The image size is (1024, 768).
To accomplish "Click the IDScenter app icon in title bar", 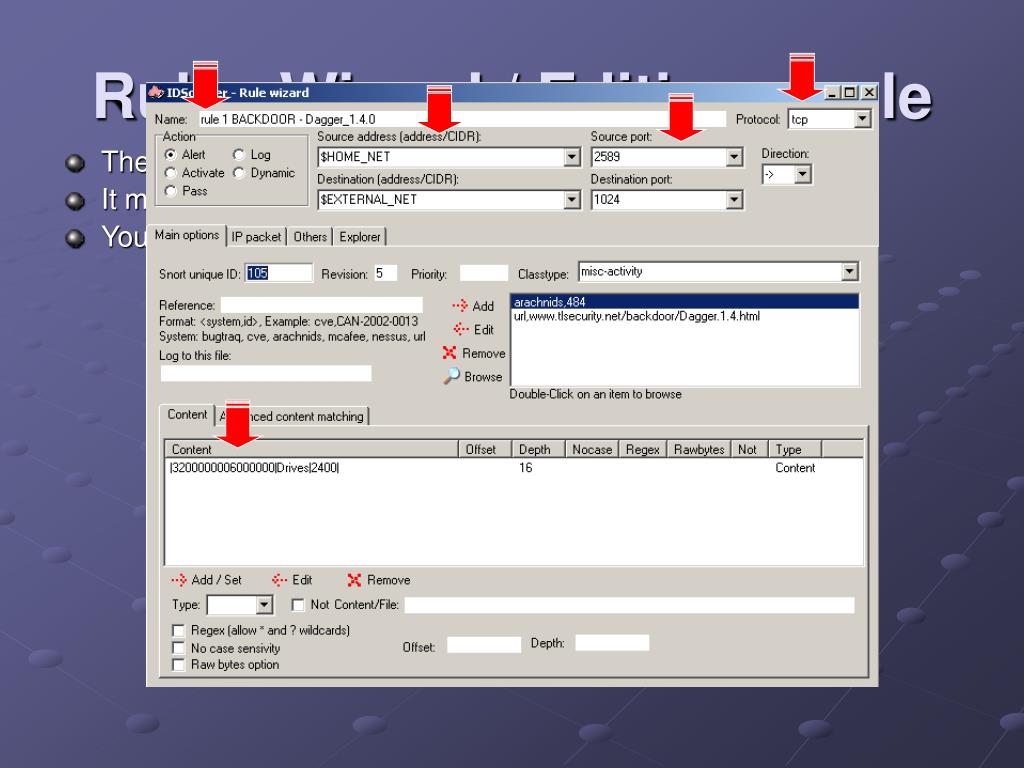I will pos(155,92).
